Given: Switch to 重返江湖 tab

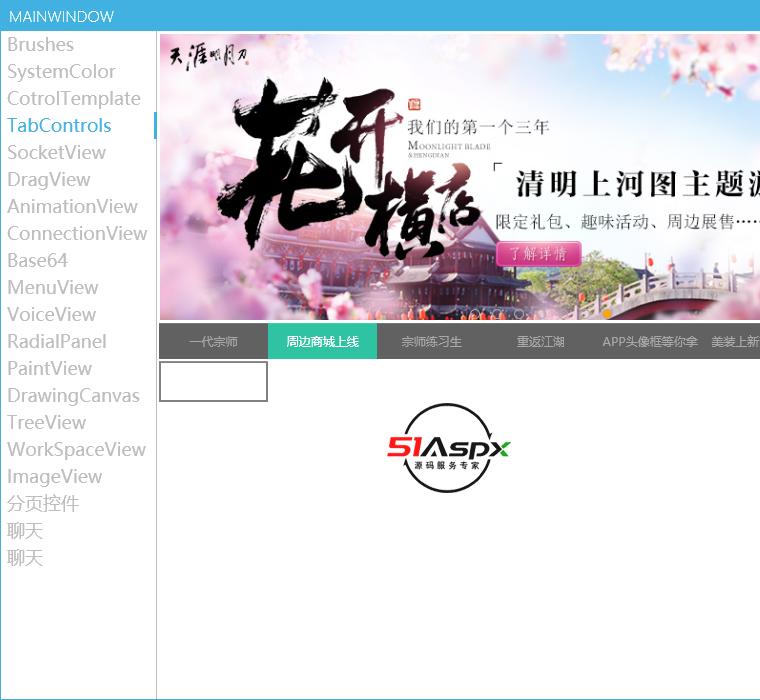Looking at the screenshot, I should pyautogui.click(x=540, y=341).
